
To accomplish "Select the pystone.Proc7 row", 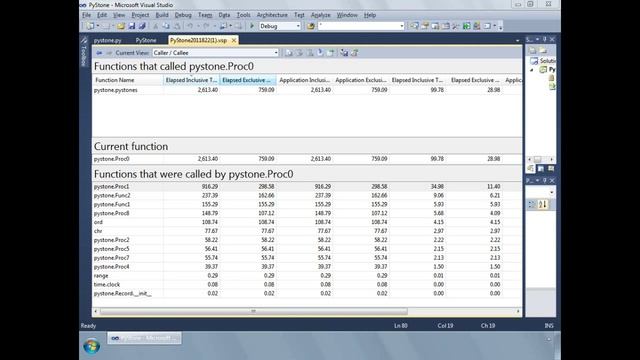I will (307, 258).
